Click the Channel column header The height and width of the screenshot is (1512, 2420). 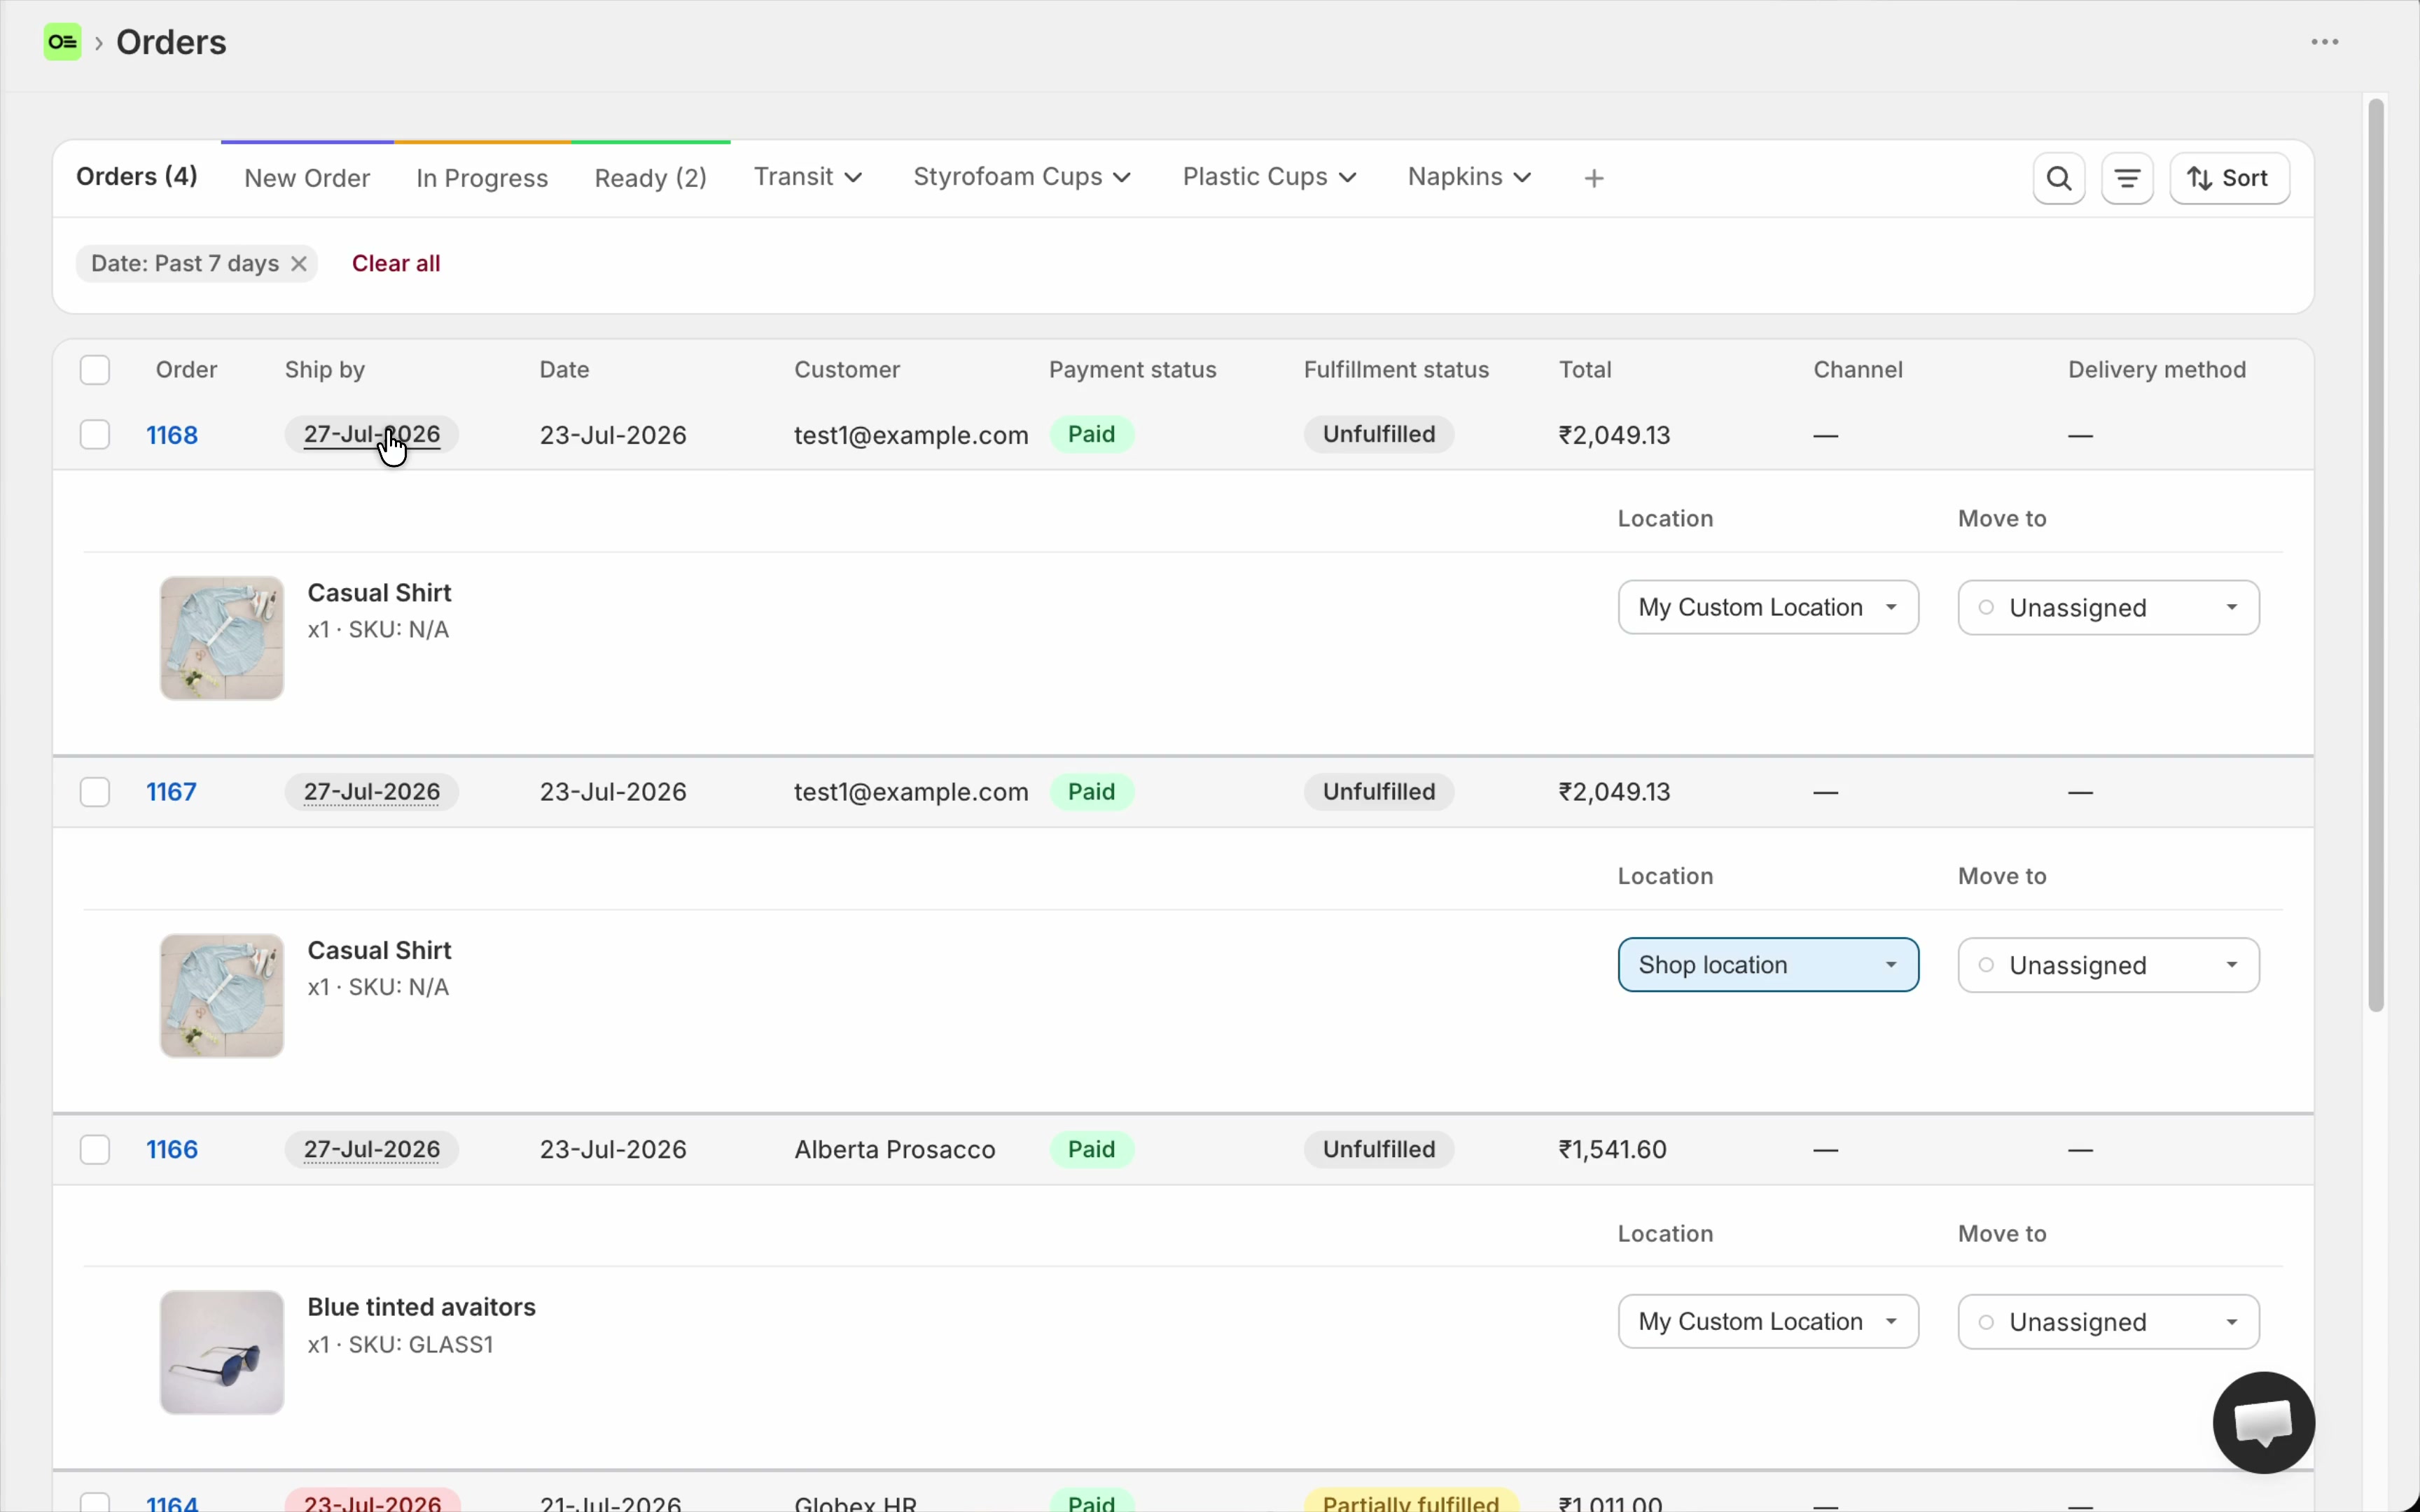(x=1858, y=370)
